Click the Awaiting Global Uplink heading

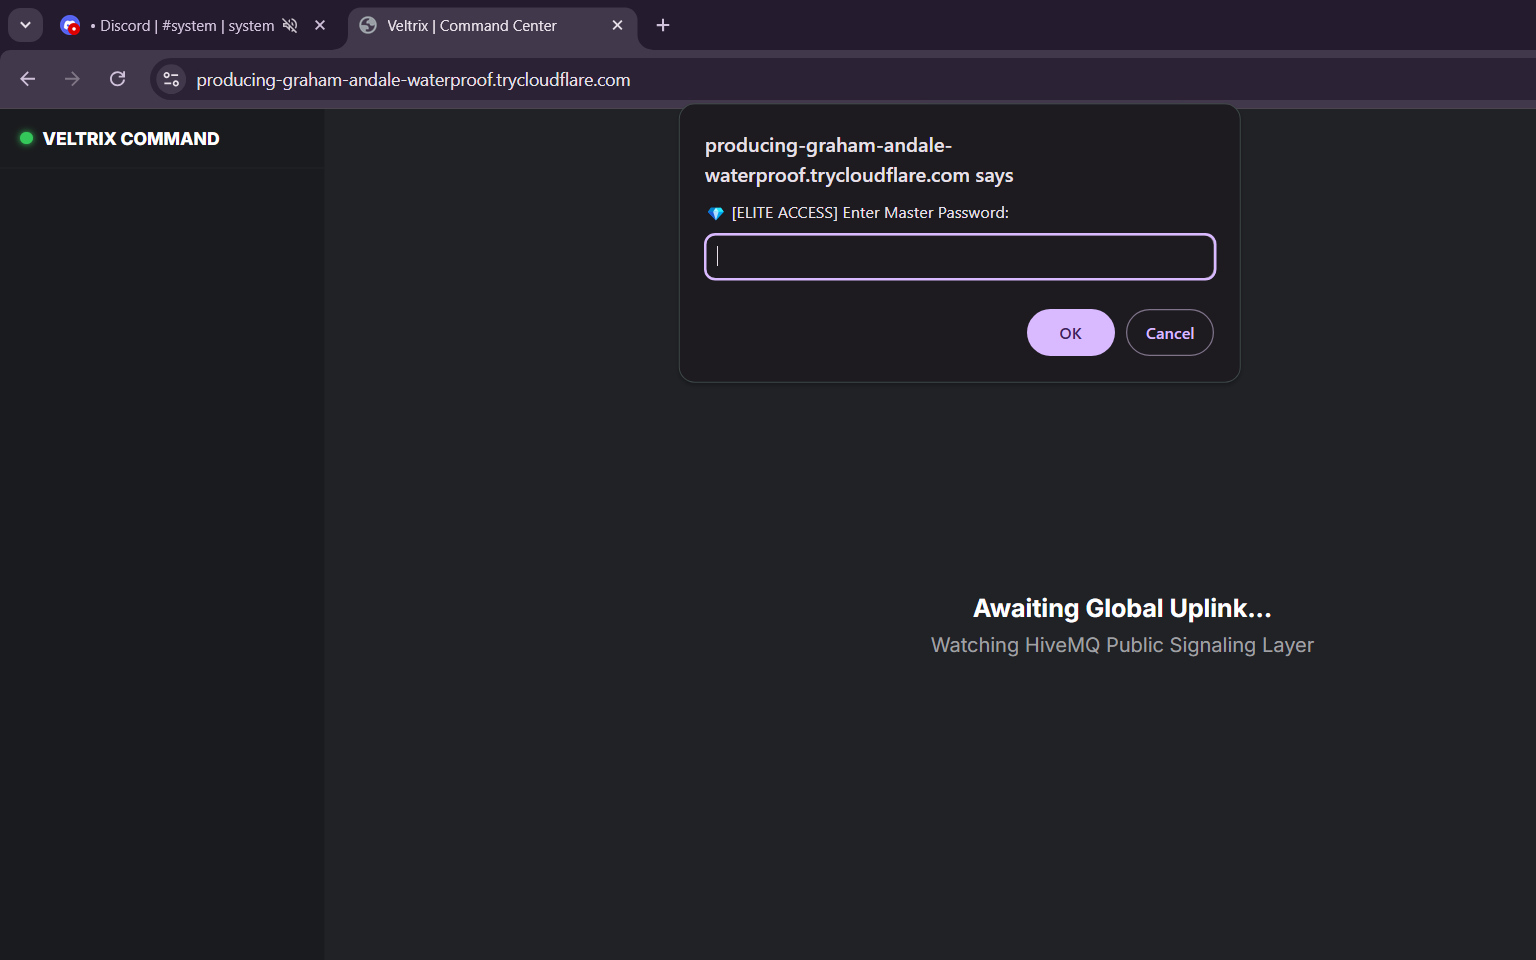pos(1121,608)
